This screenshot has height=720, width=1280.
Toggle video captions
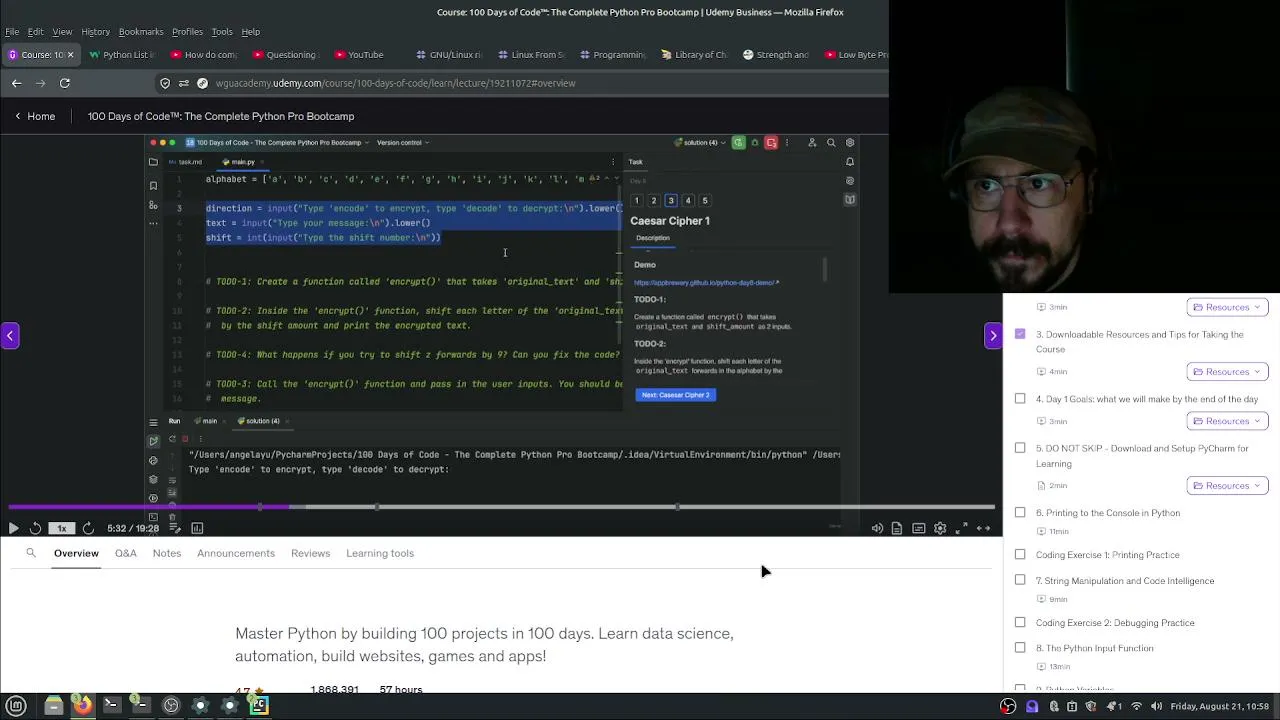pyautogui.click(x=918, y=528)
